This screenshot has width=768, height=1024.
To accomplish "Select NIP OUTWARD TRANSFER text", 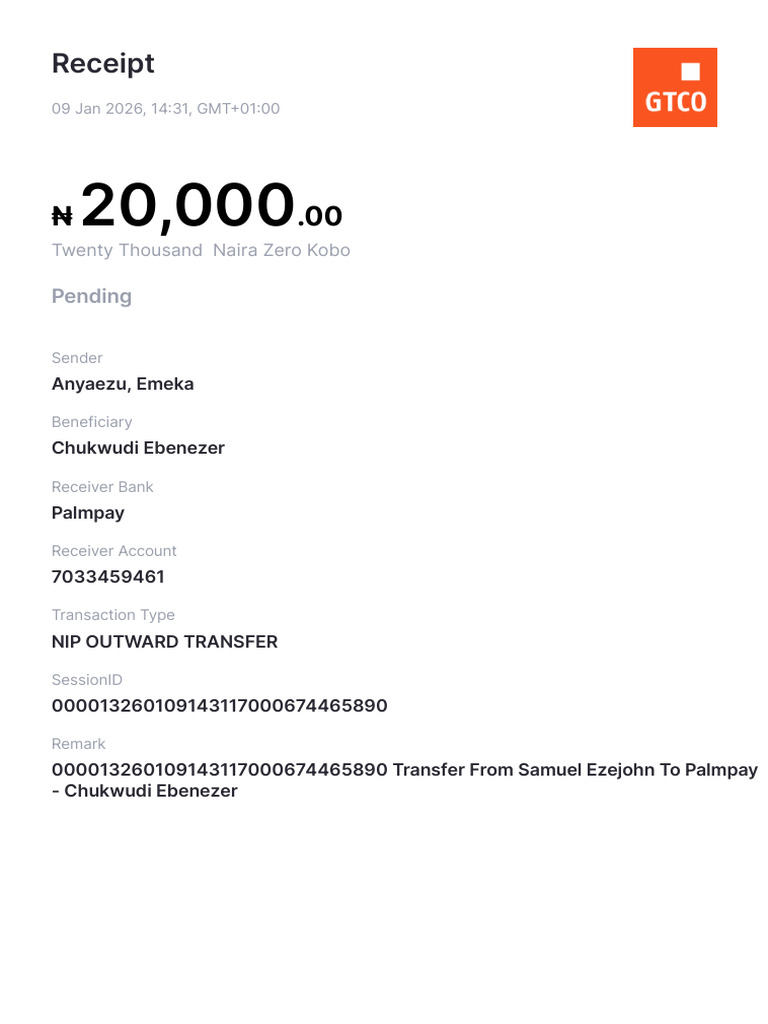I will pyautogui.click(x=165, y=642).
